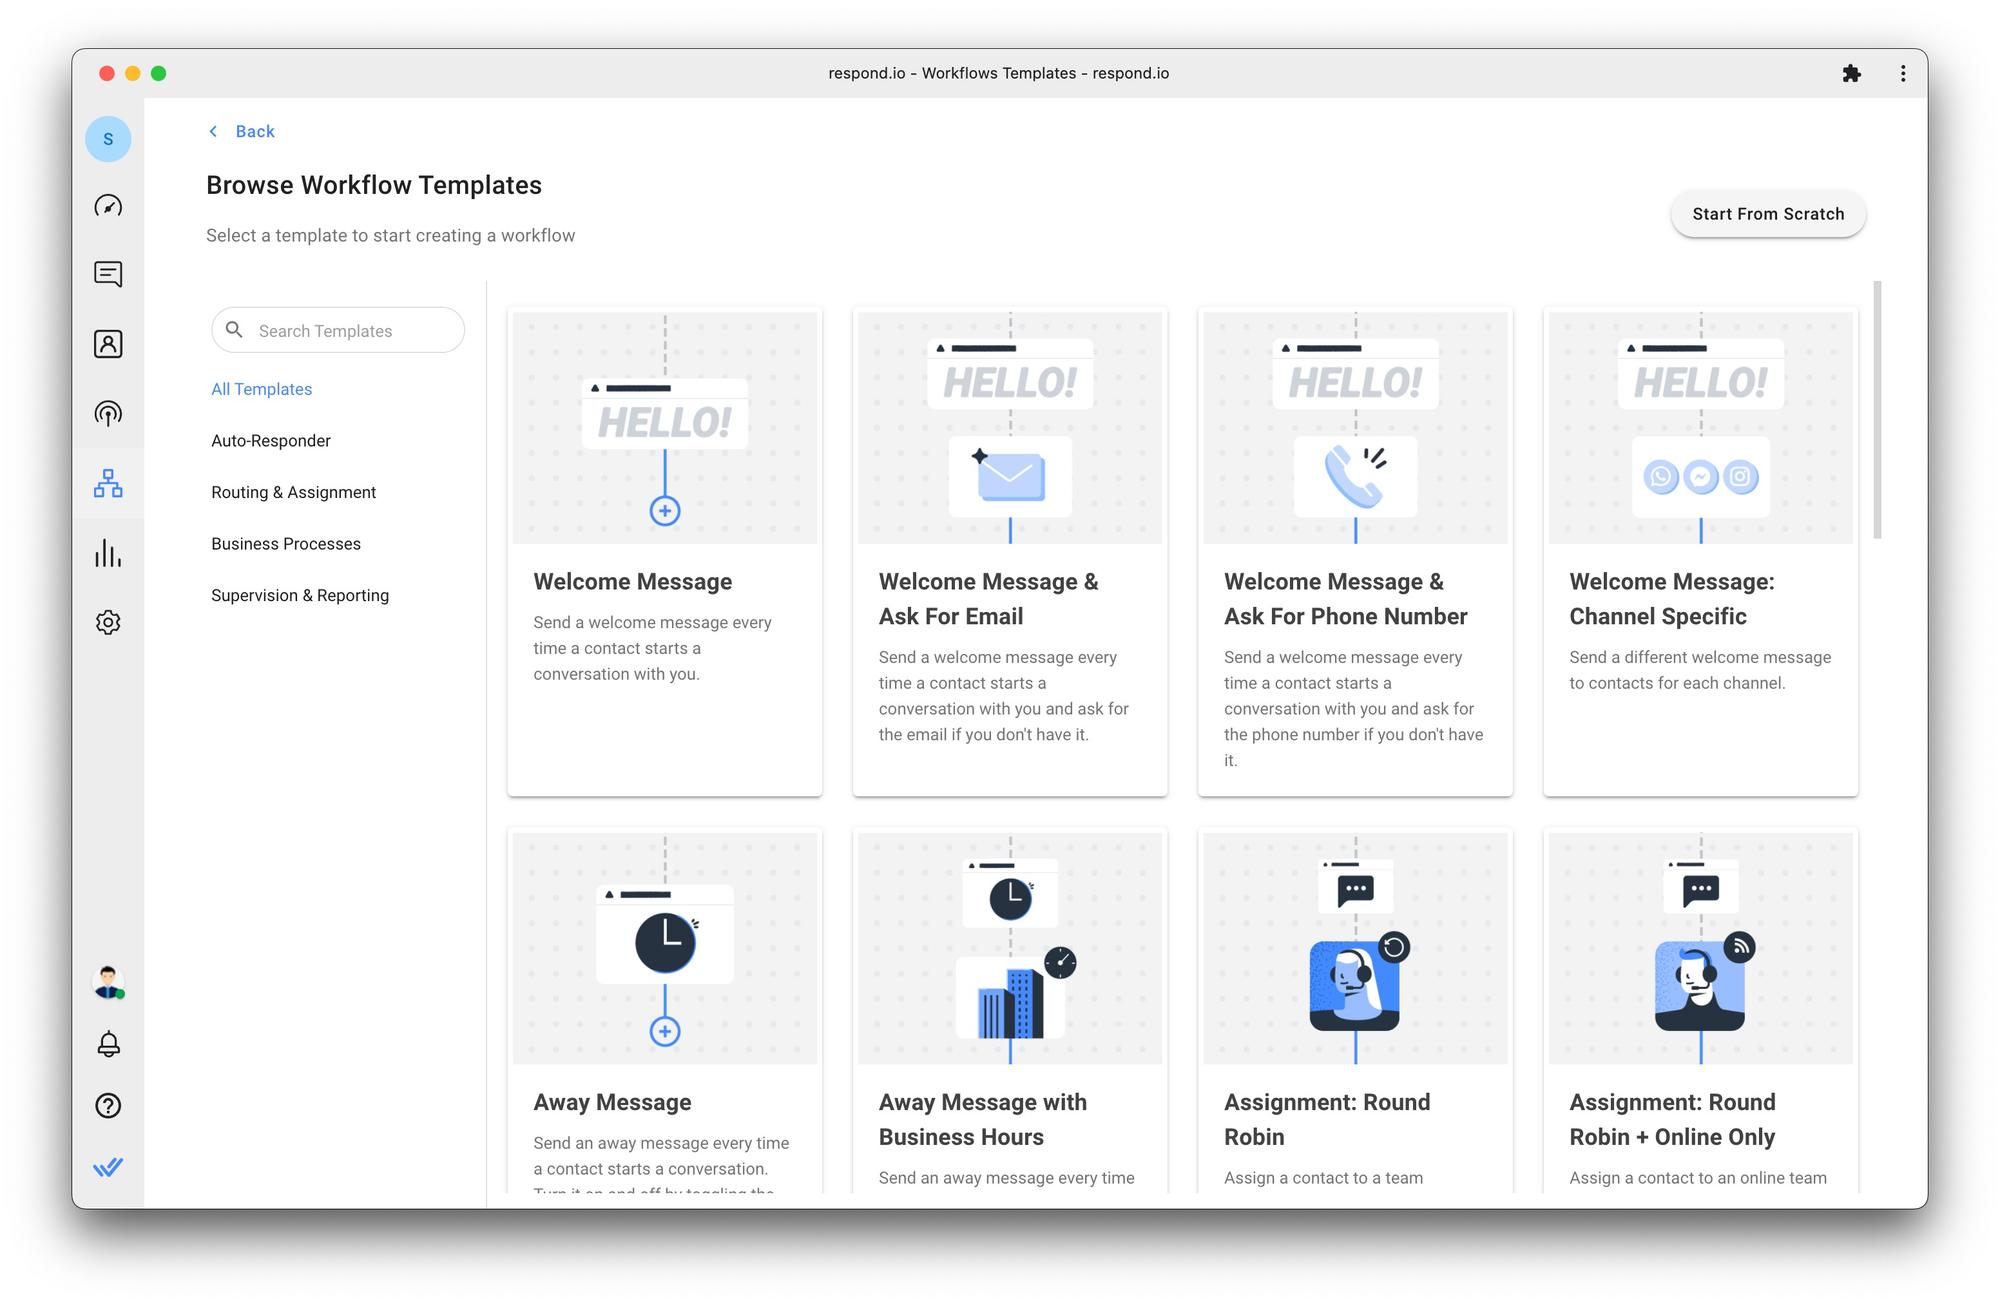Image resolution: width=2000 pixels, height=1304 pixels.
Task: Click the double checkmark icon
Action: tap(109, 1166)
